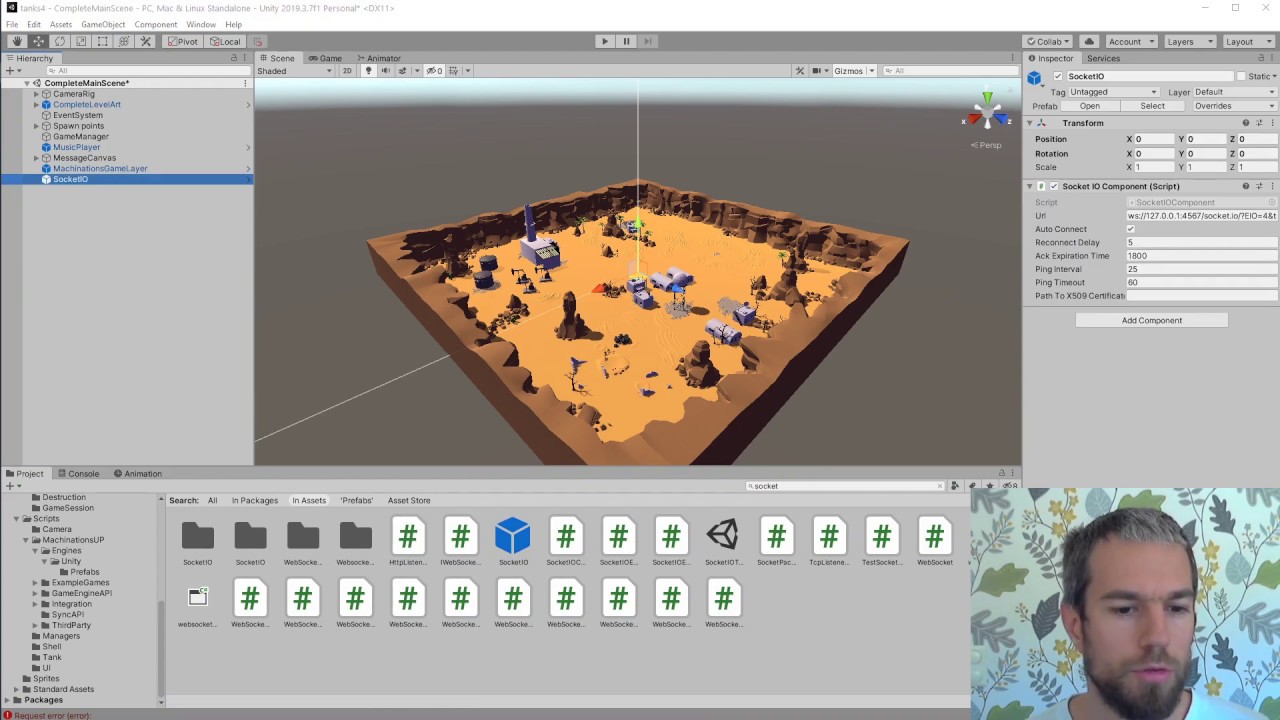
Task: Select the combined Transform tool
Action: pos(124,41)
